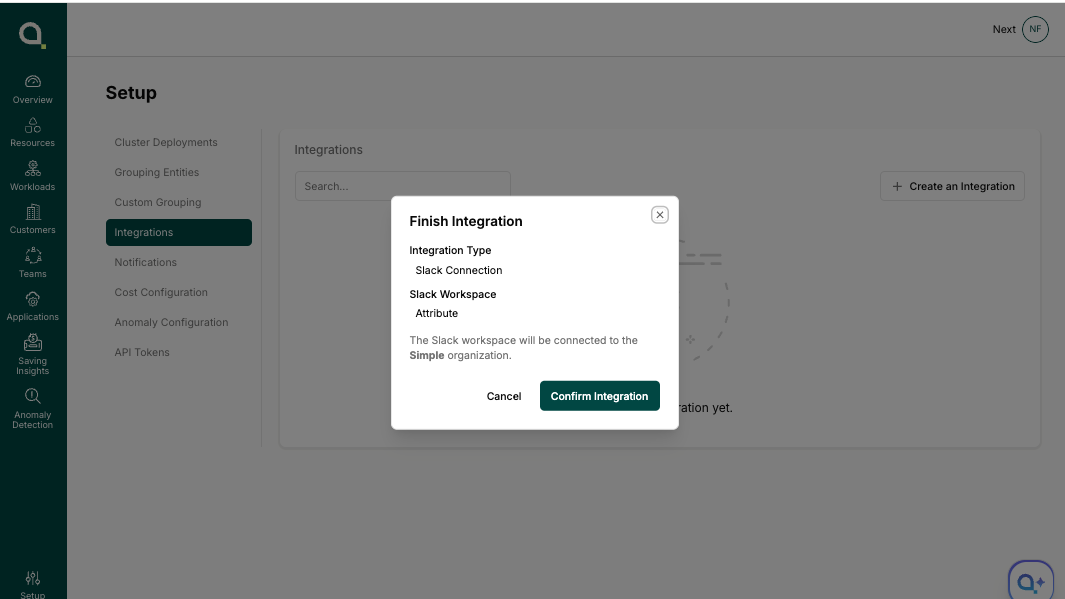
Task: Click the Slack Connection value text
Action: (x=458, y=270)
